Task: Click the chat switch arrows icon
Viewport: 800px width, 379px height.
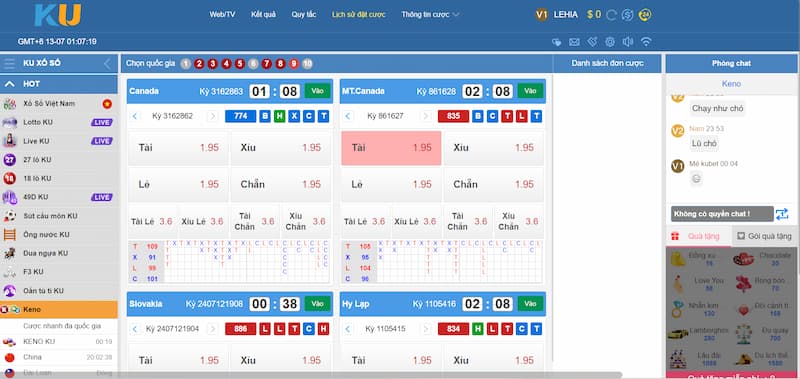Action: 782,214
